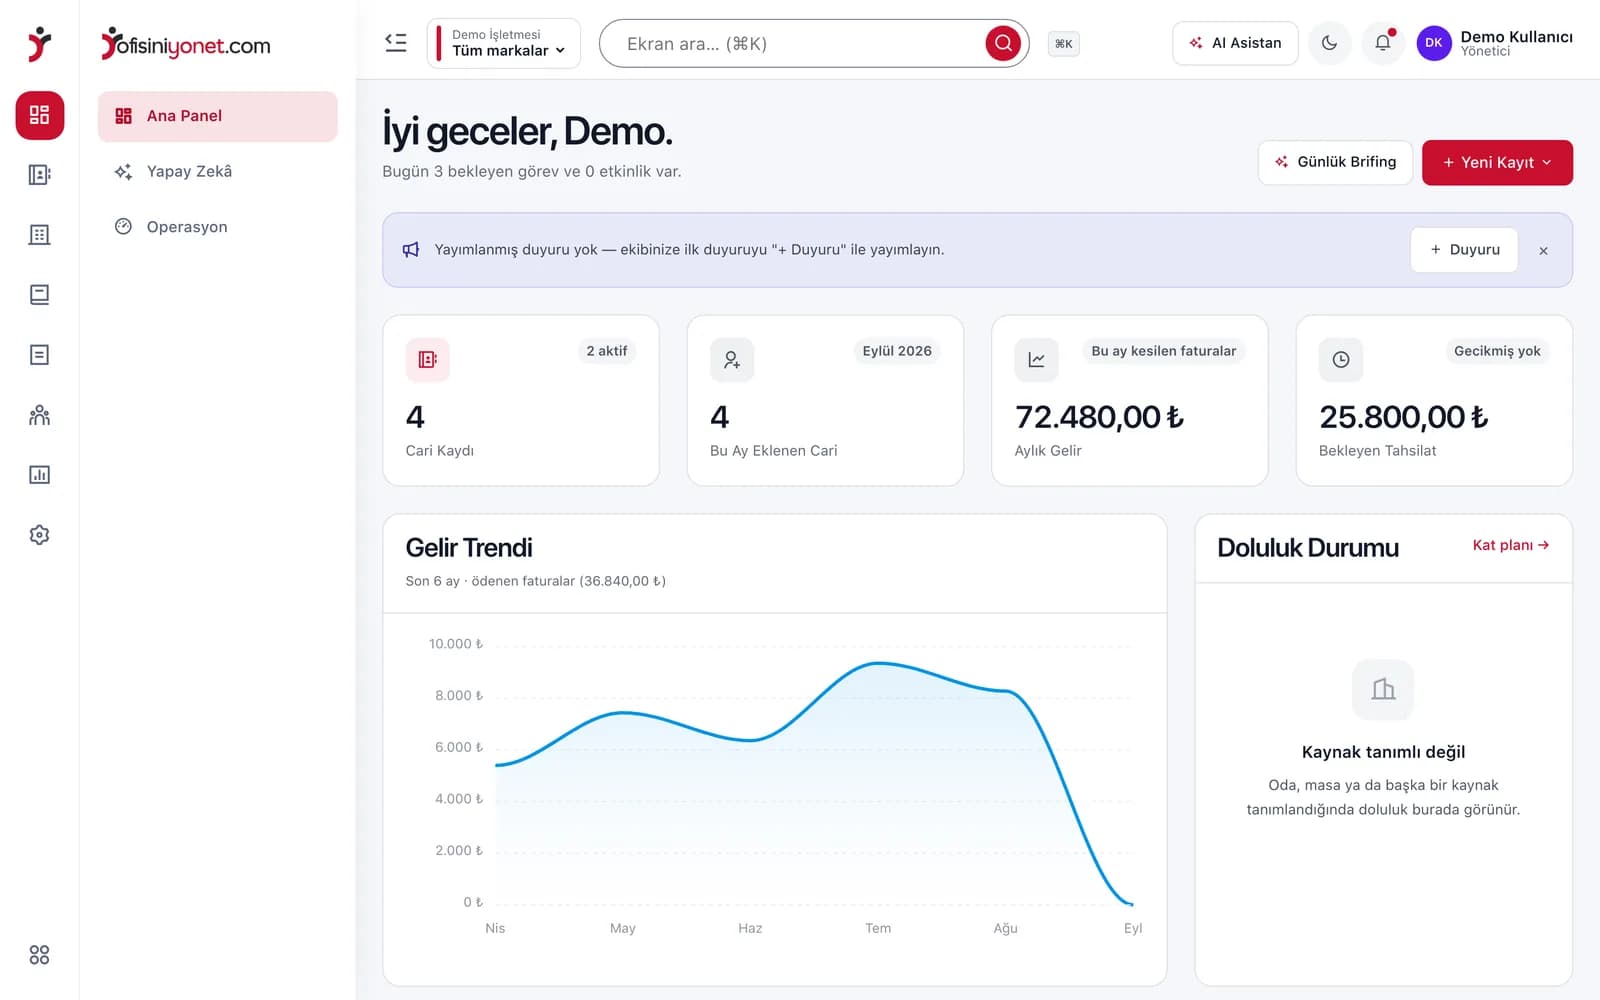Click the Bu ay kesilen faturalar badge

coord(1164,351)
